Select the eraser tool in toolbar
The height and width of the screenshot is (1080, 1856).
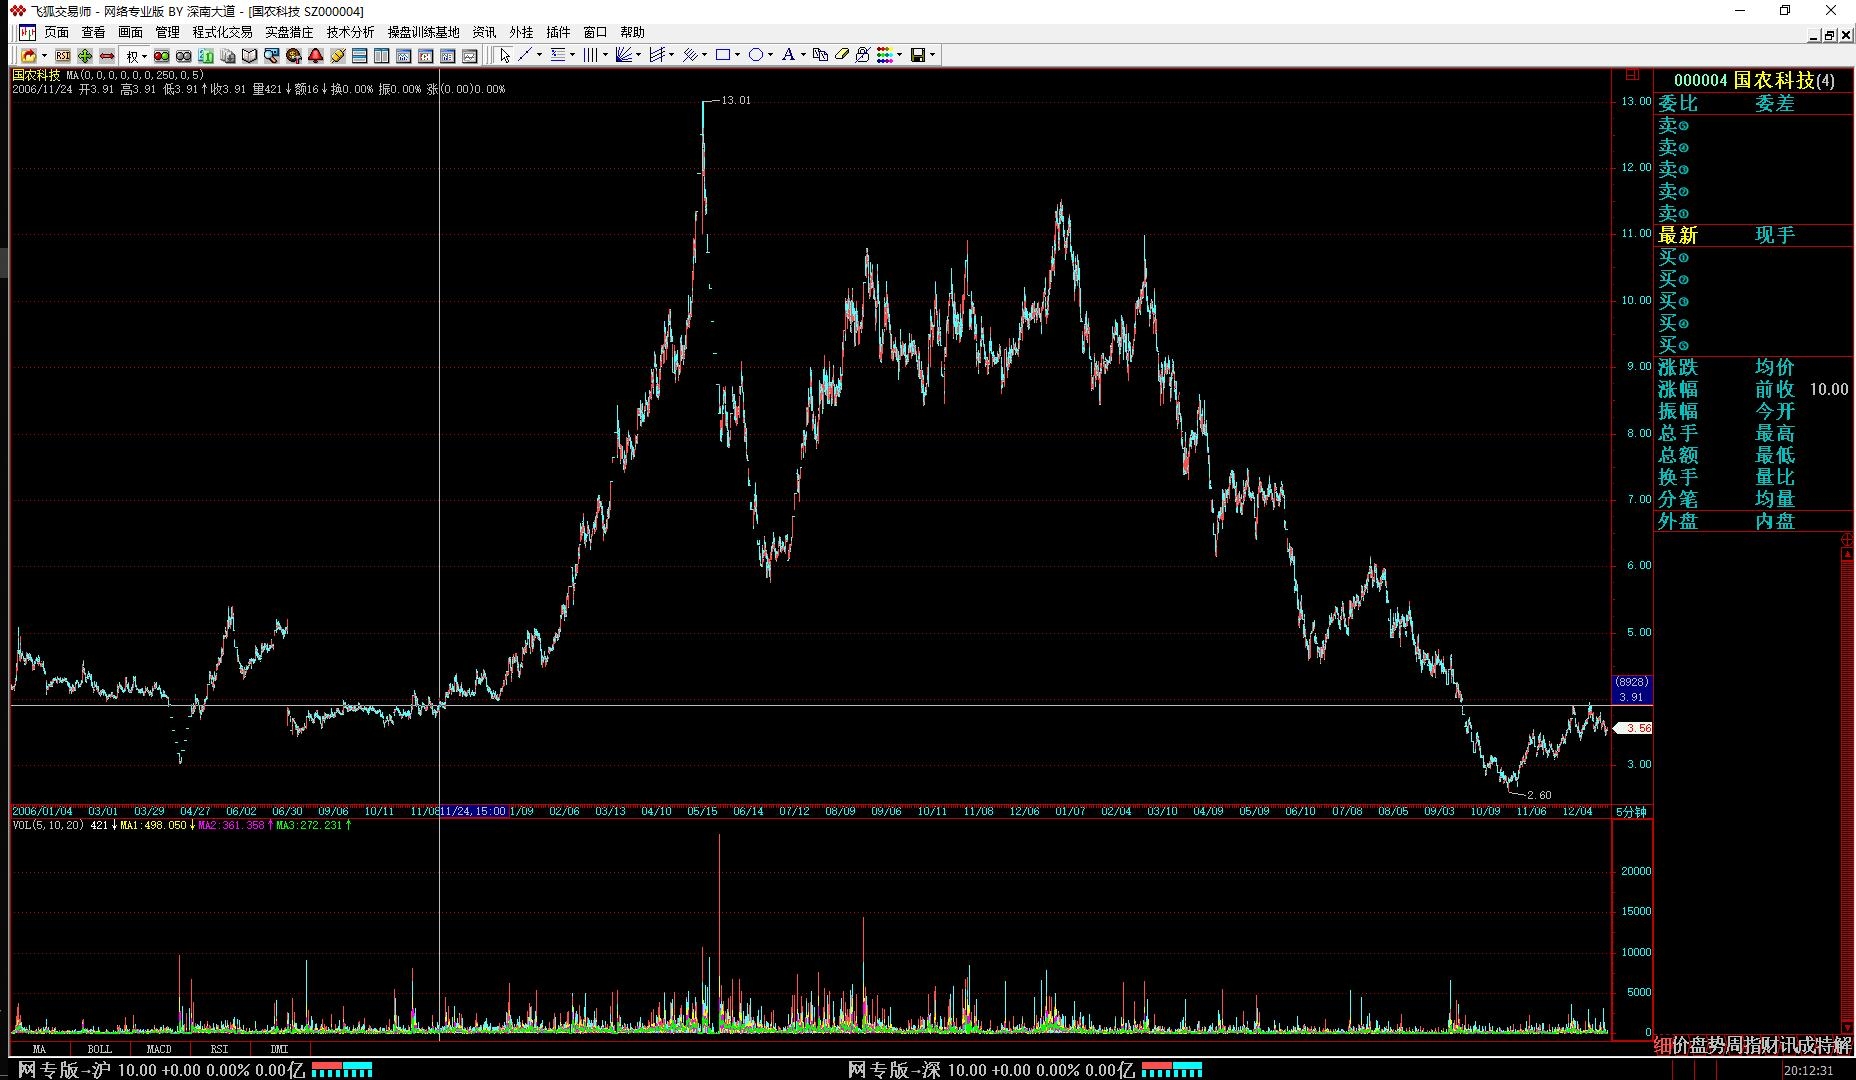coord(841,55)
